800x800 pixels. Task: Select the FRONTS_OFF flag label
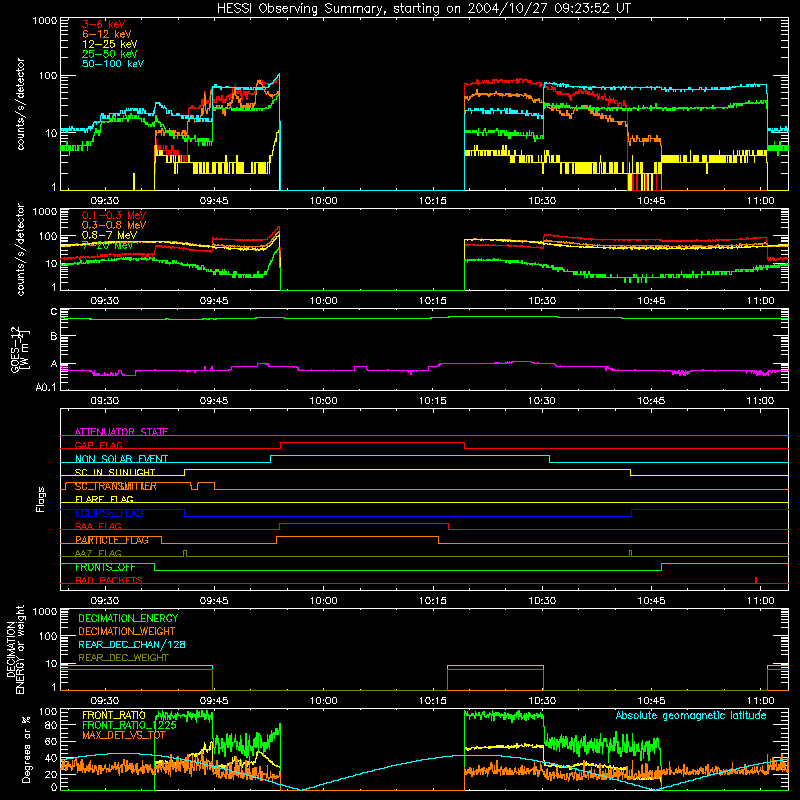[105, 567]
